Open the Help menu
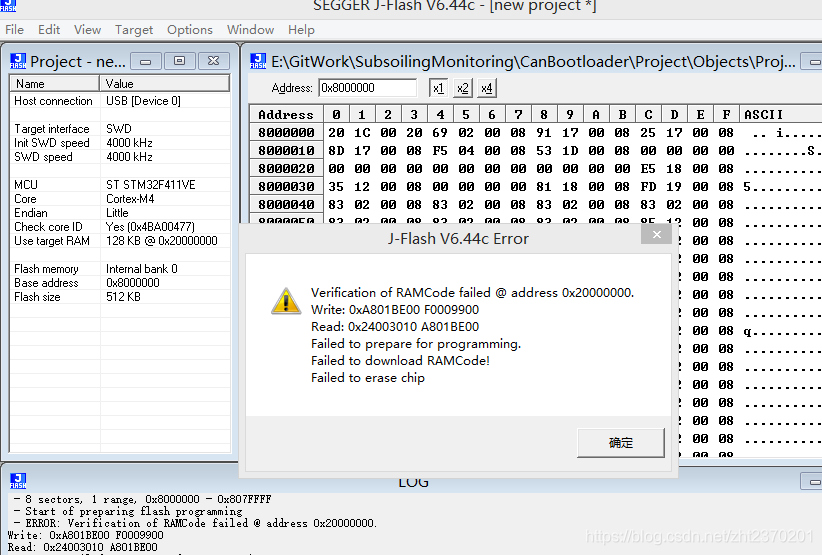This screenshot has width=822, height=555. pos(301,30)
